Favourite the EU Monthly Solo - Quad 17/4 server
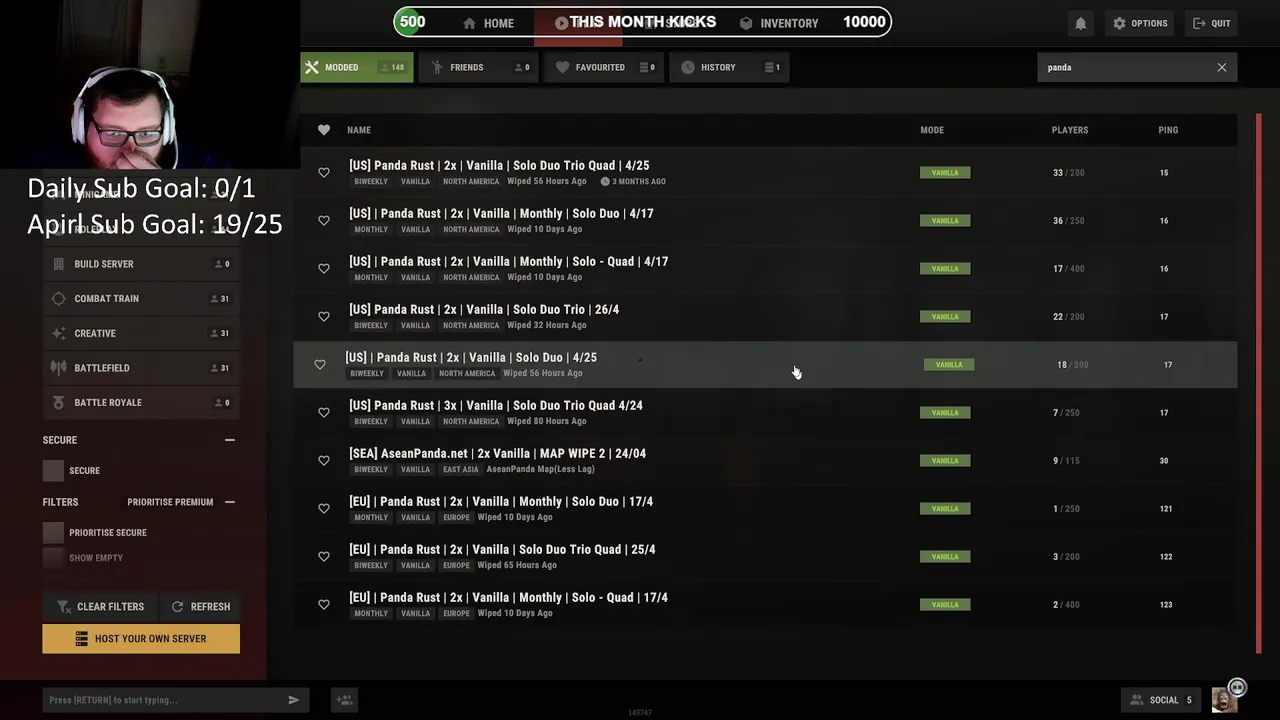 tap(324, 605)
